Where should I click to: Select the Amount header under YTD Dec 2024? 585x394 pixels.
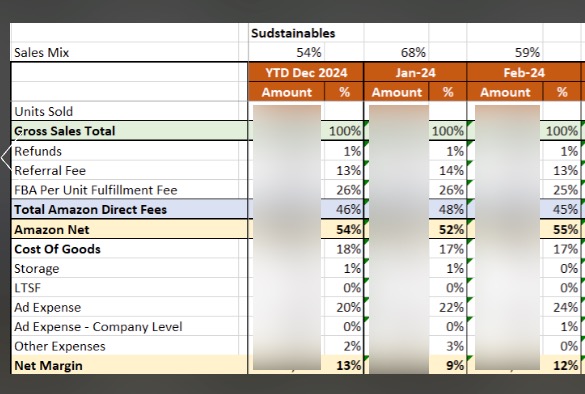[287, 92]
